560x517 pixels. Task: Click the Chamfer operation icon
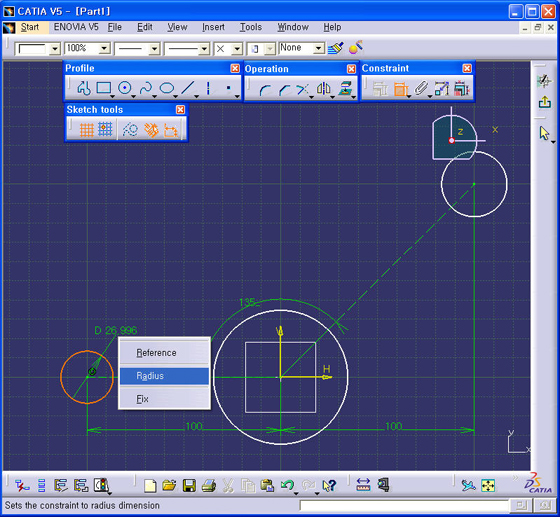click(x=284, y=89)
